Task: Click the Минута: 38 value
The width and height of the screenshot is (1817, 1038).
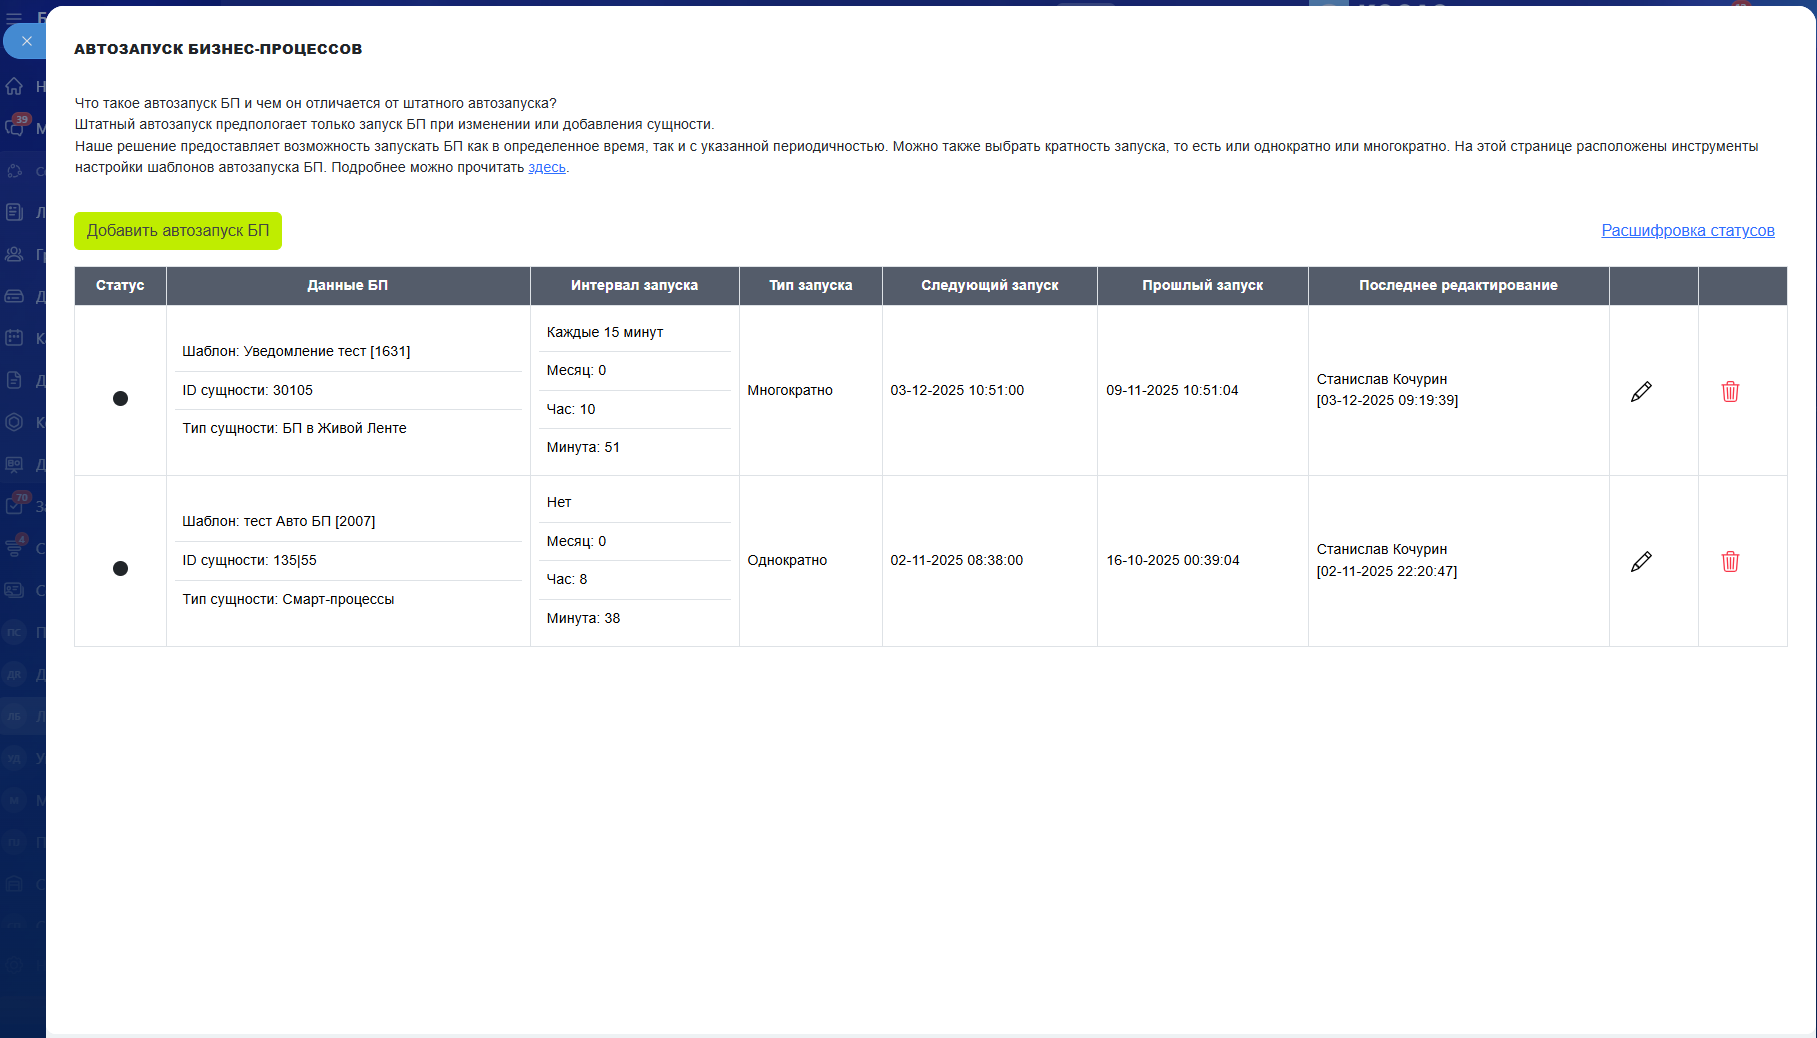Action: tap(583, 618)
